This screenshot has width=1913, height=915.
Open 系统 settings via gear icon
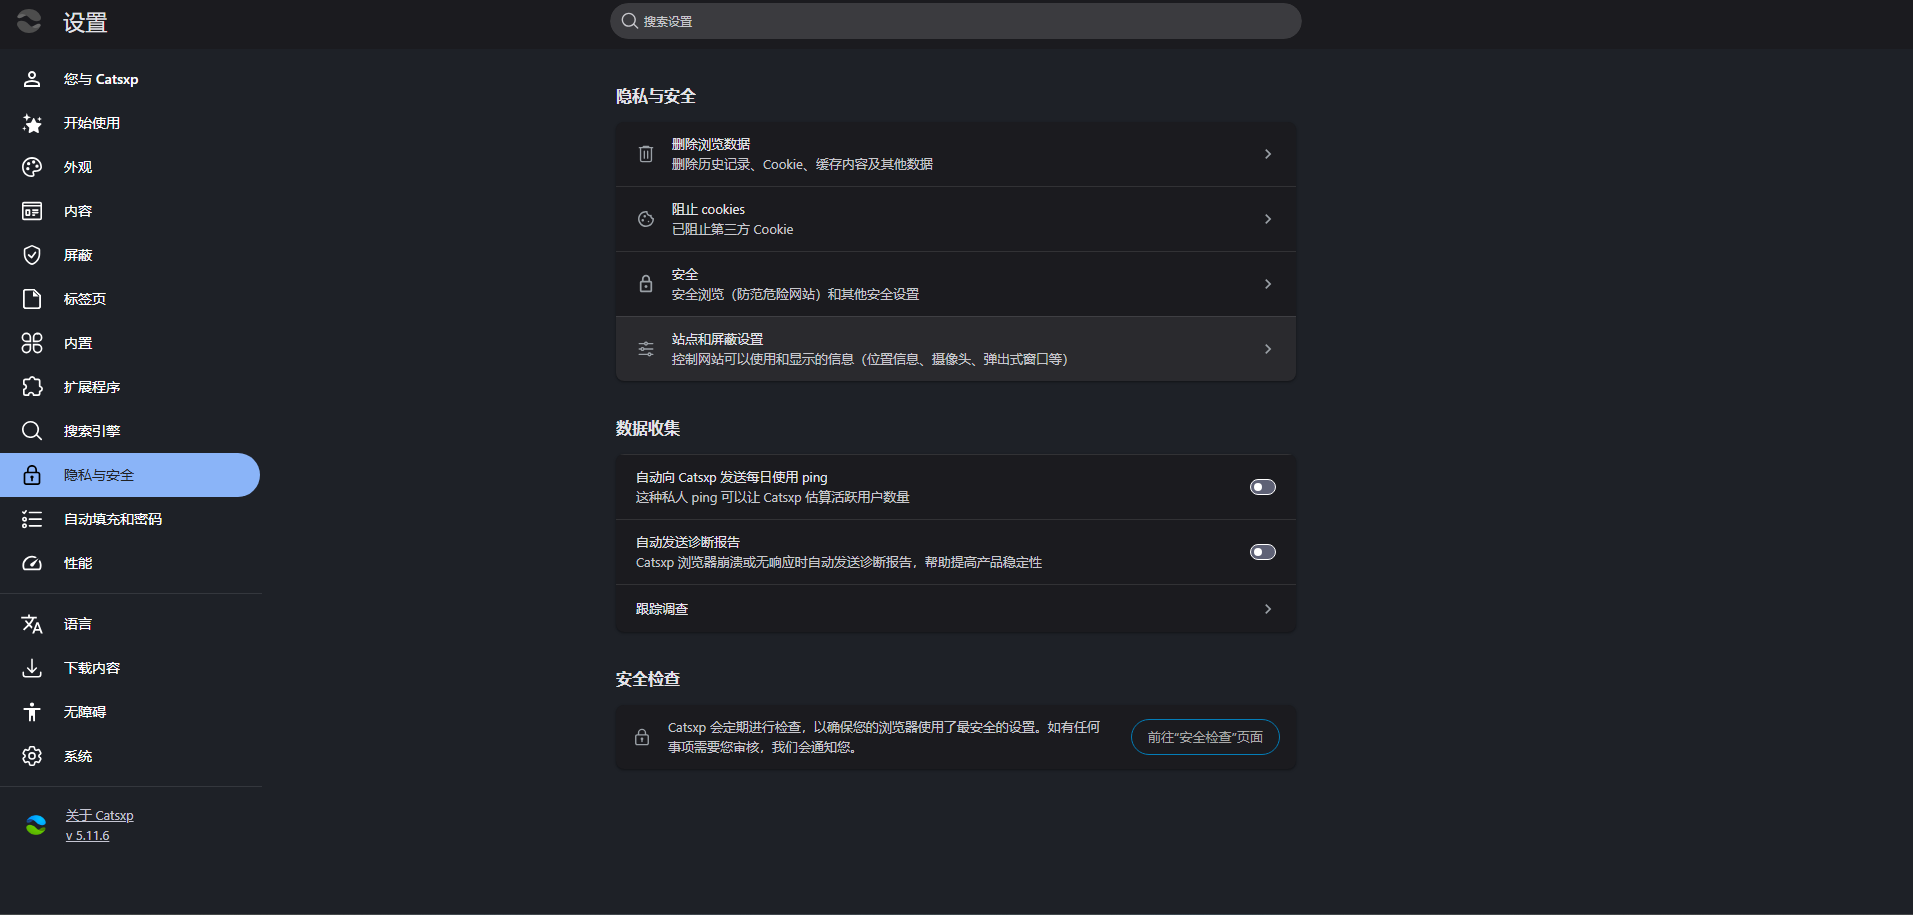coord(31,756)
